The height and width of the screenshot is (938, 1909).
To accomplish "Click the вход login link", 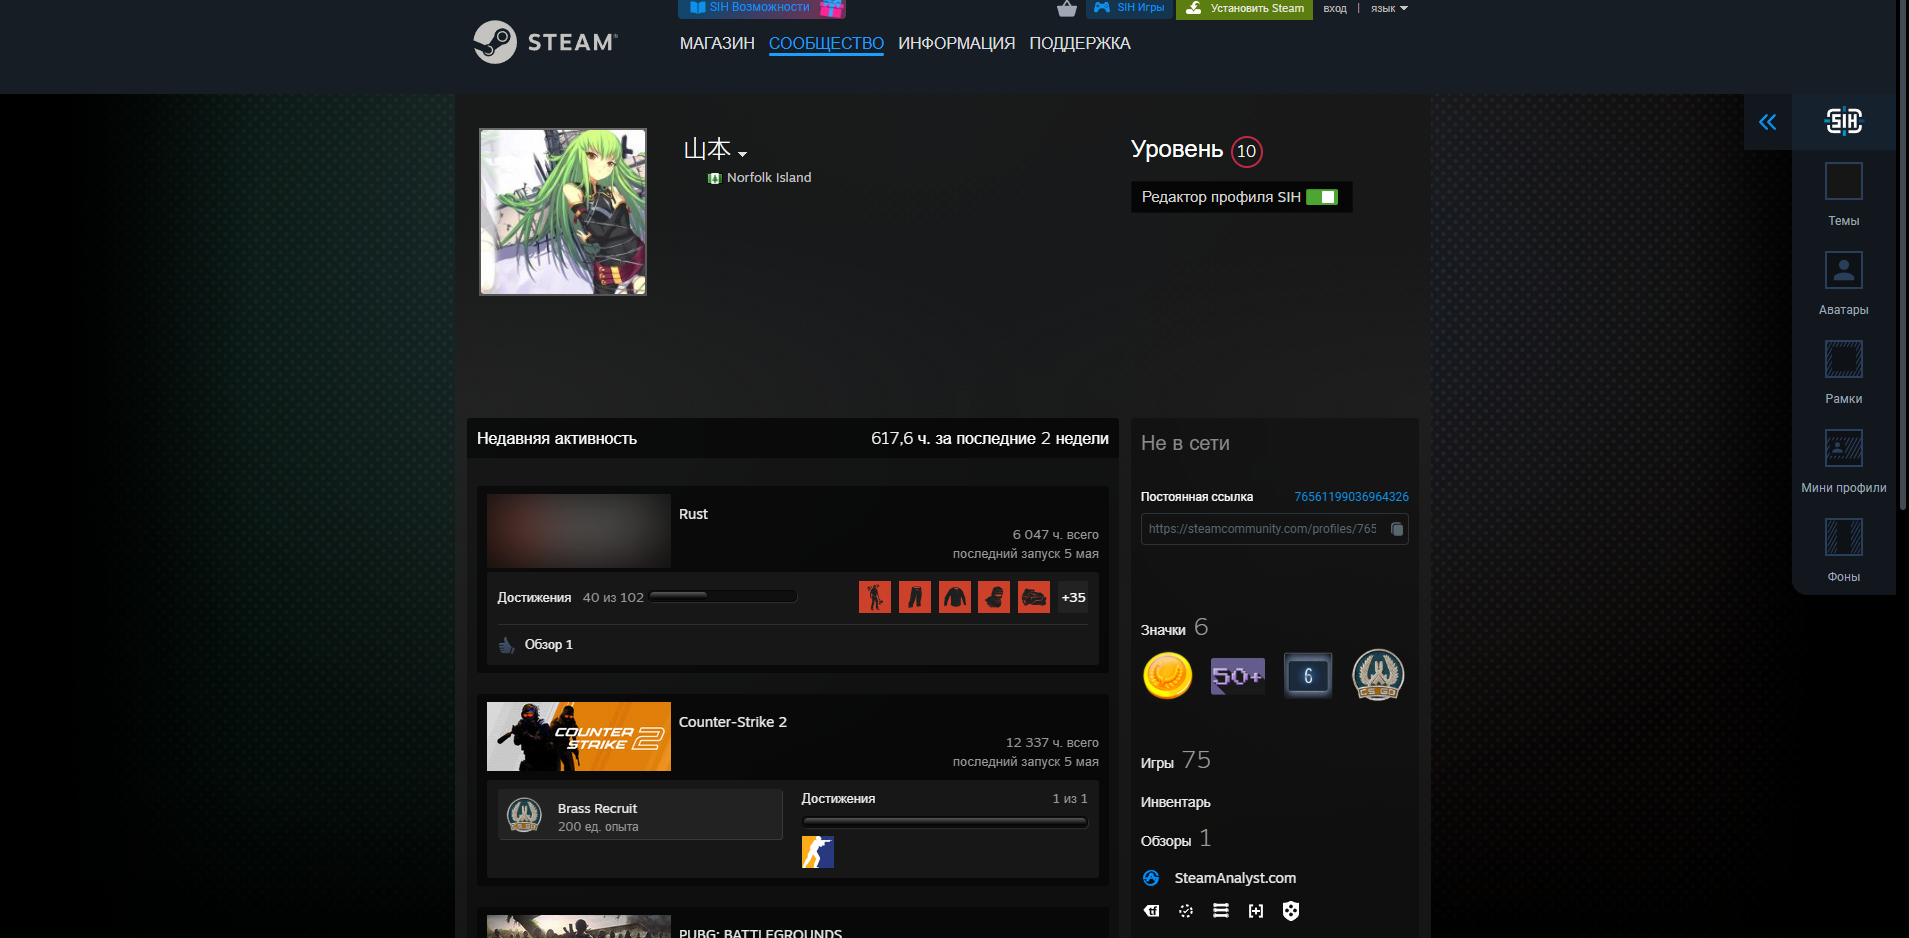I will (x=1335, y=8).
